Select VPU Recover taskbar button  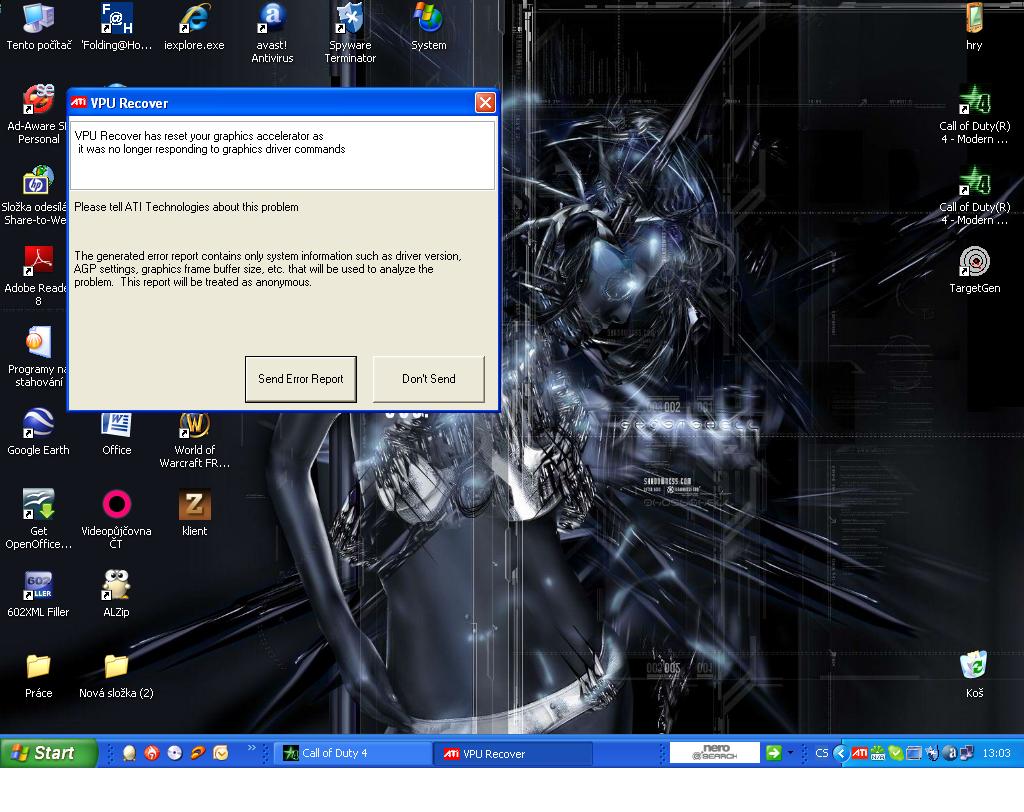pos(513,753)
